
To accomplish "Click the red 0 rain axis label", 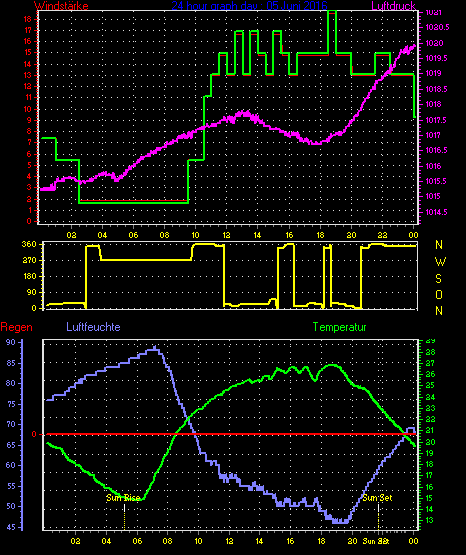I will (x=34, y=434).
